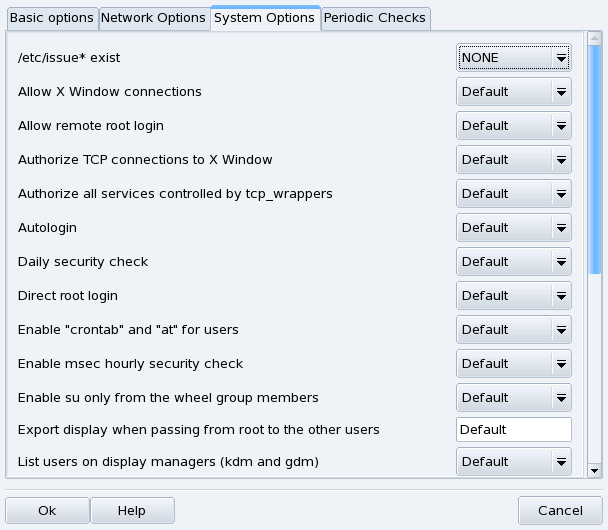Viewport: 608px width, 530px height.
Task: Click the Daily security check arrow
Action: click(561, 262)
